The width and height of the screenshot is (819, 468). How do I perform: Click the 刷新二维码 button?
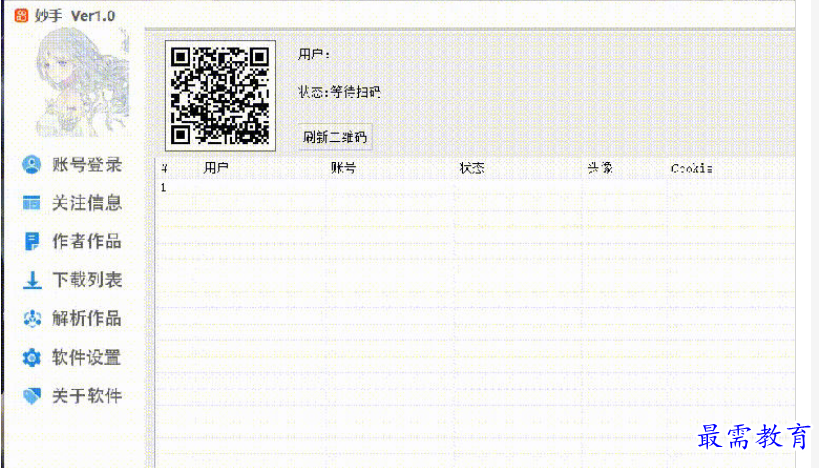(x=335, y=137)
